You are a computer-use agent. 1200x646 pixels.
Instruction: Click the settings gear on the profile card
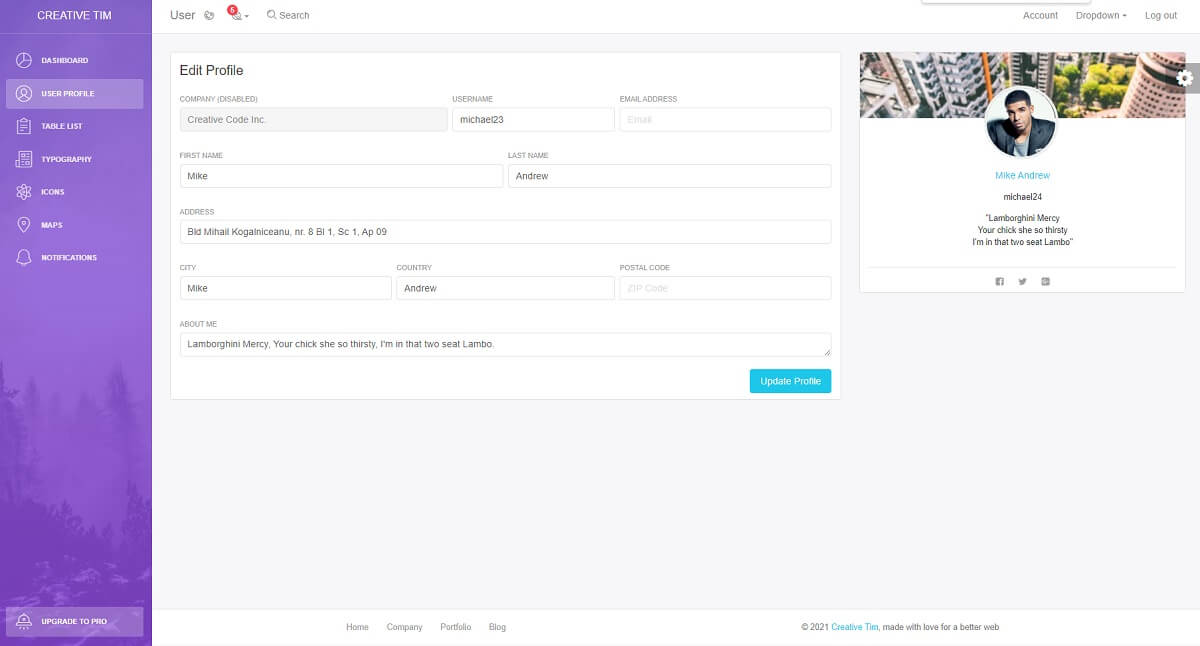coord(1185,78)
